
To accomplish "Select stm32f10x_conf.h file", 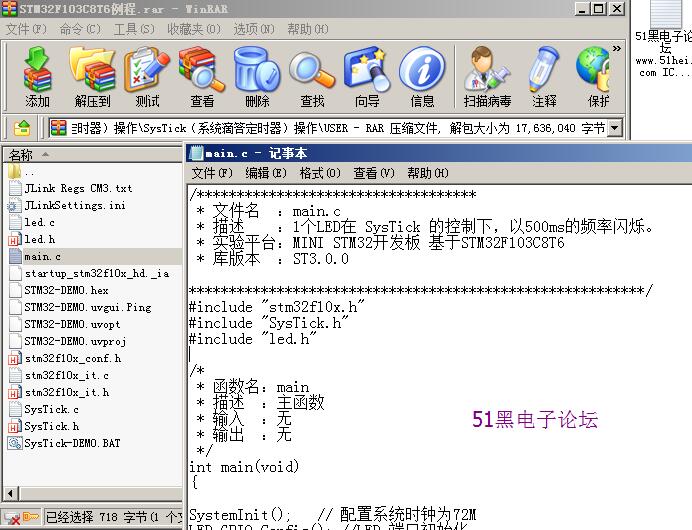I will pyautogui.click(x=73, y=358).
